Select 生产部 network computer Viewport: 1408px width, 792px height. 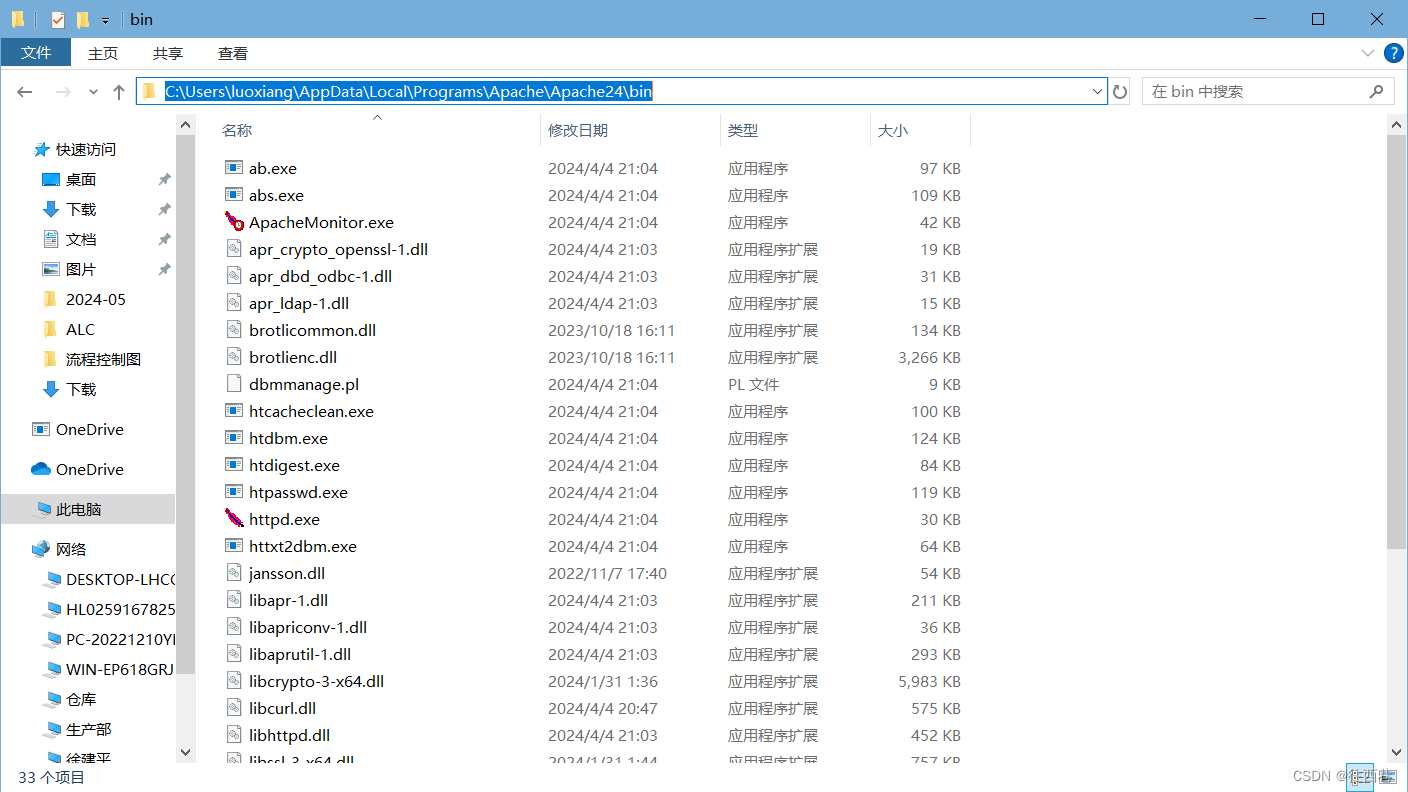tap(88, 729)
